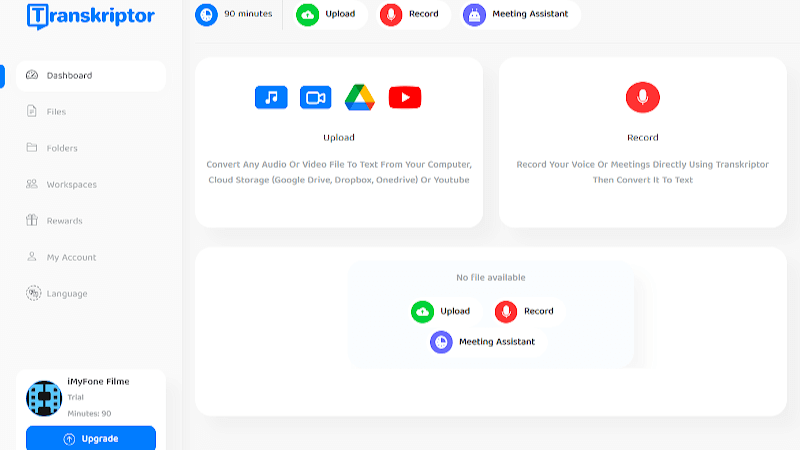Open Files in the sidebar
800x450 pixels.
coord(56,112)
